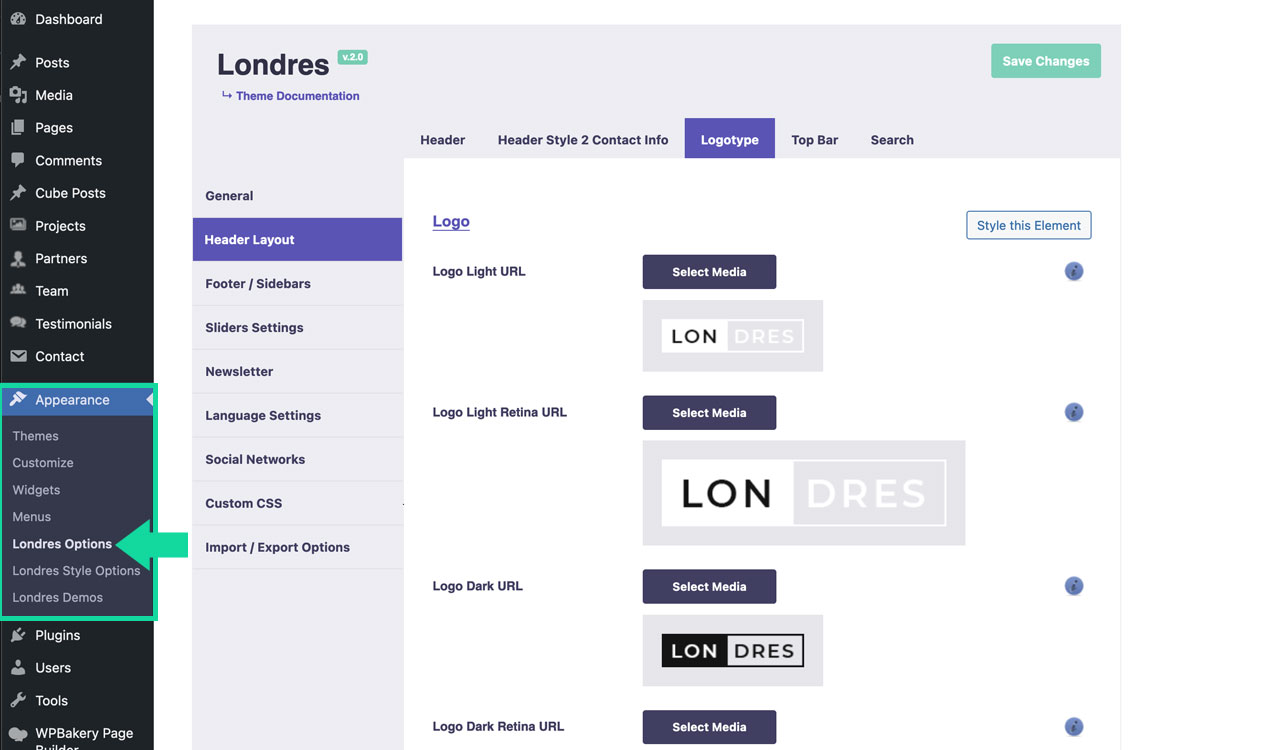Open the Footer / Sidebars settings section
This screenshot has height=750, width=1265.
(258, 284)
